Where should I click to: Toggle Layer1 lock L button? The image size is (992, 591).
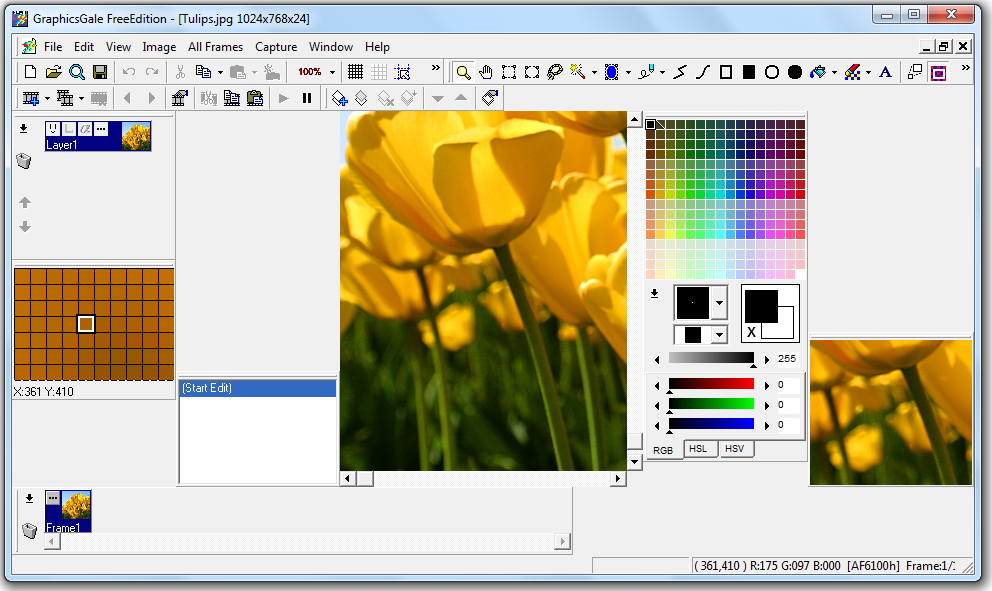point(69,129)
